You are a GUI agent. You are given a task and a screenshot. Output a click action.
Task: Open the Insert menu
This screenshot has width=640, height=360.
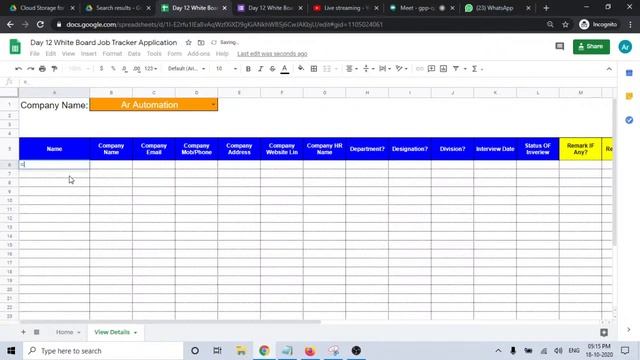point(89,54)
